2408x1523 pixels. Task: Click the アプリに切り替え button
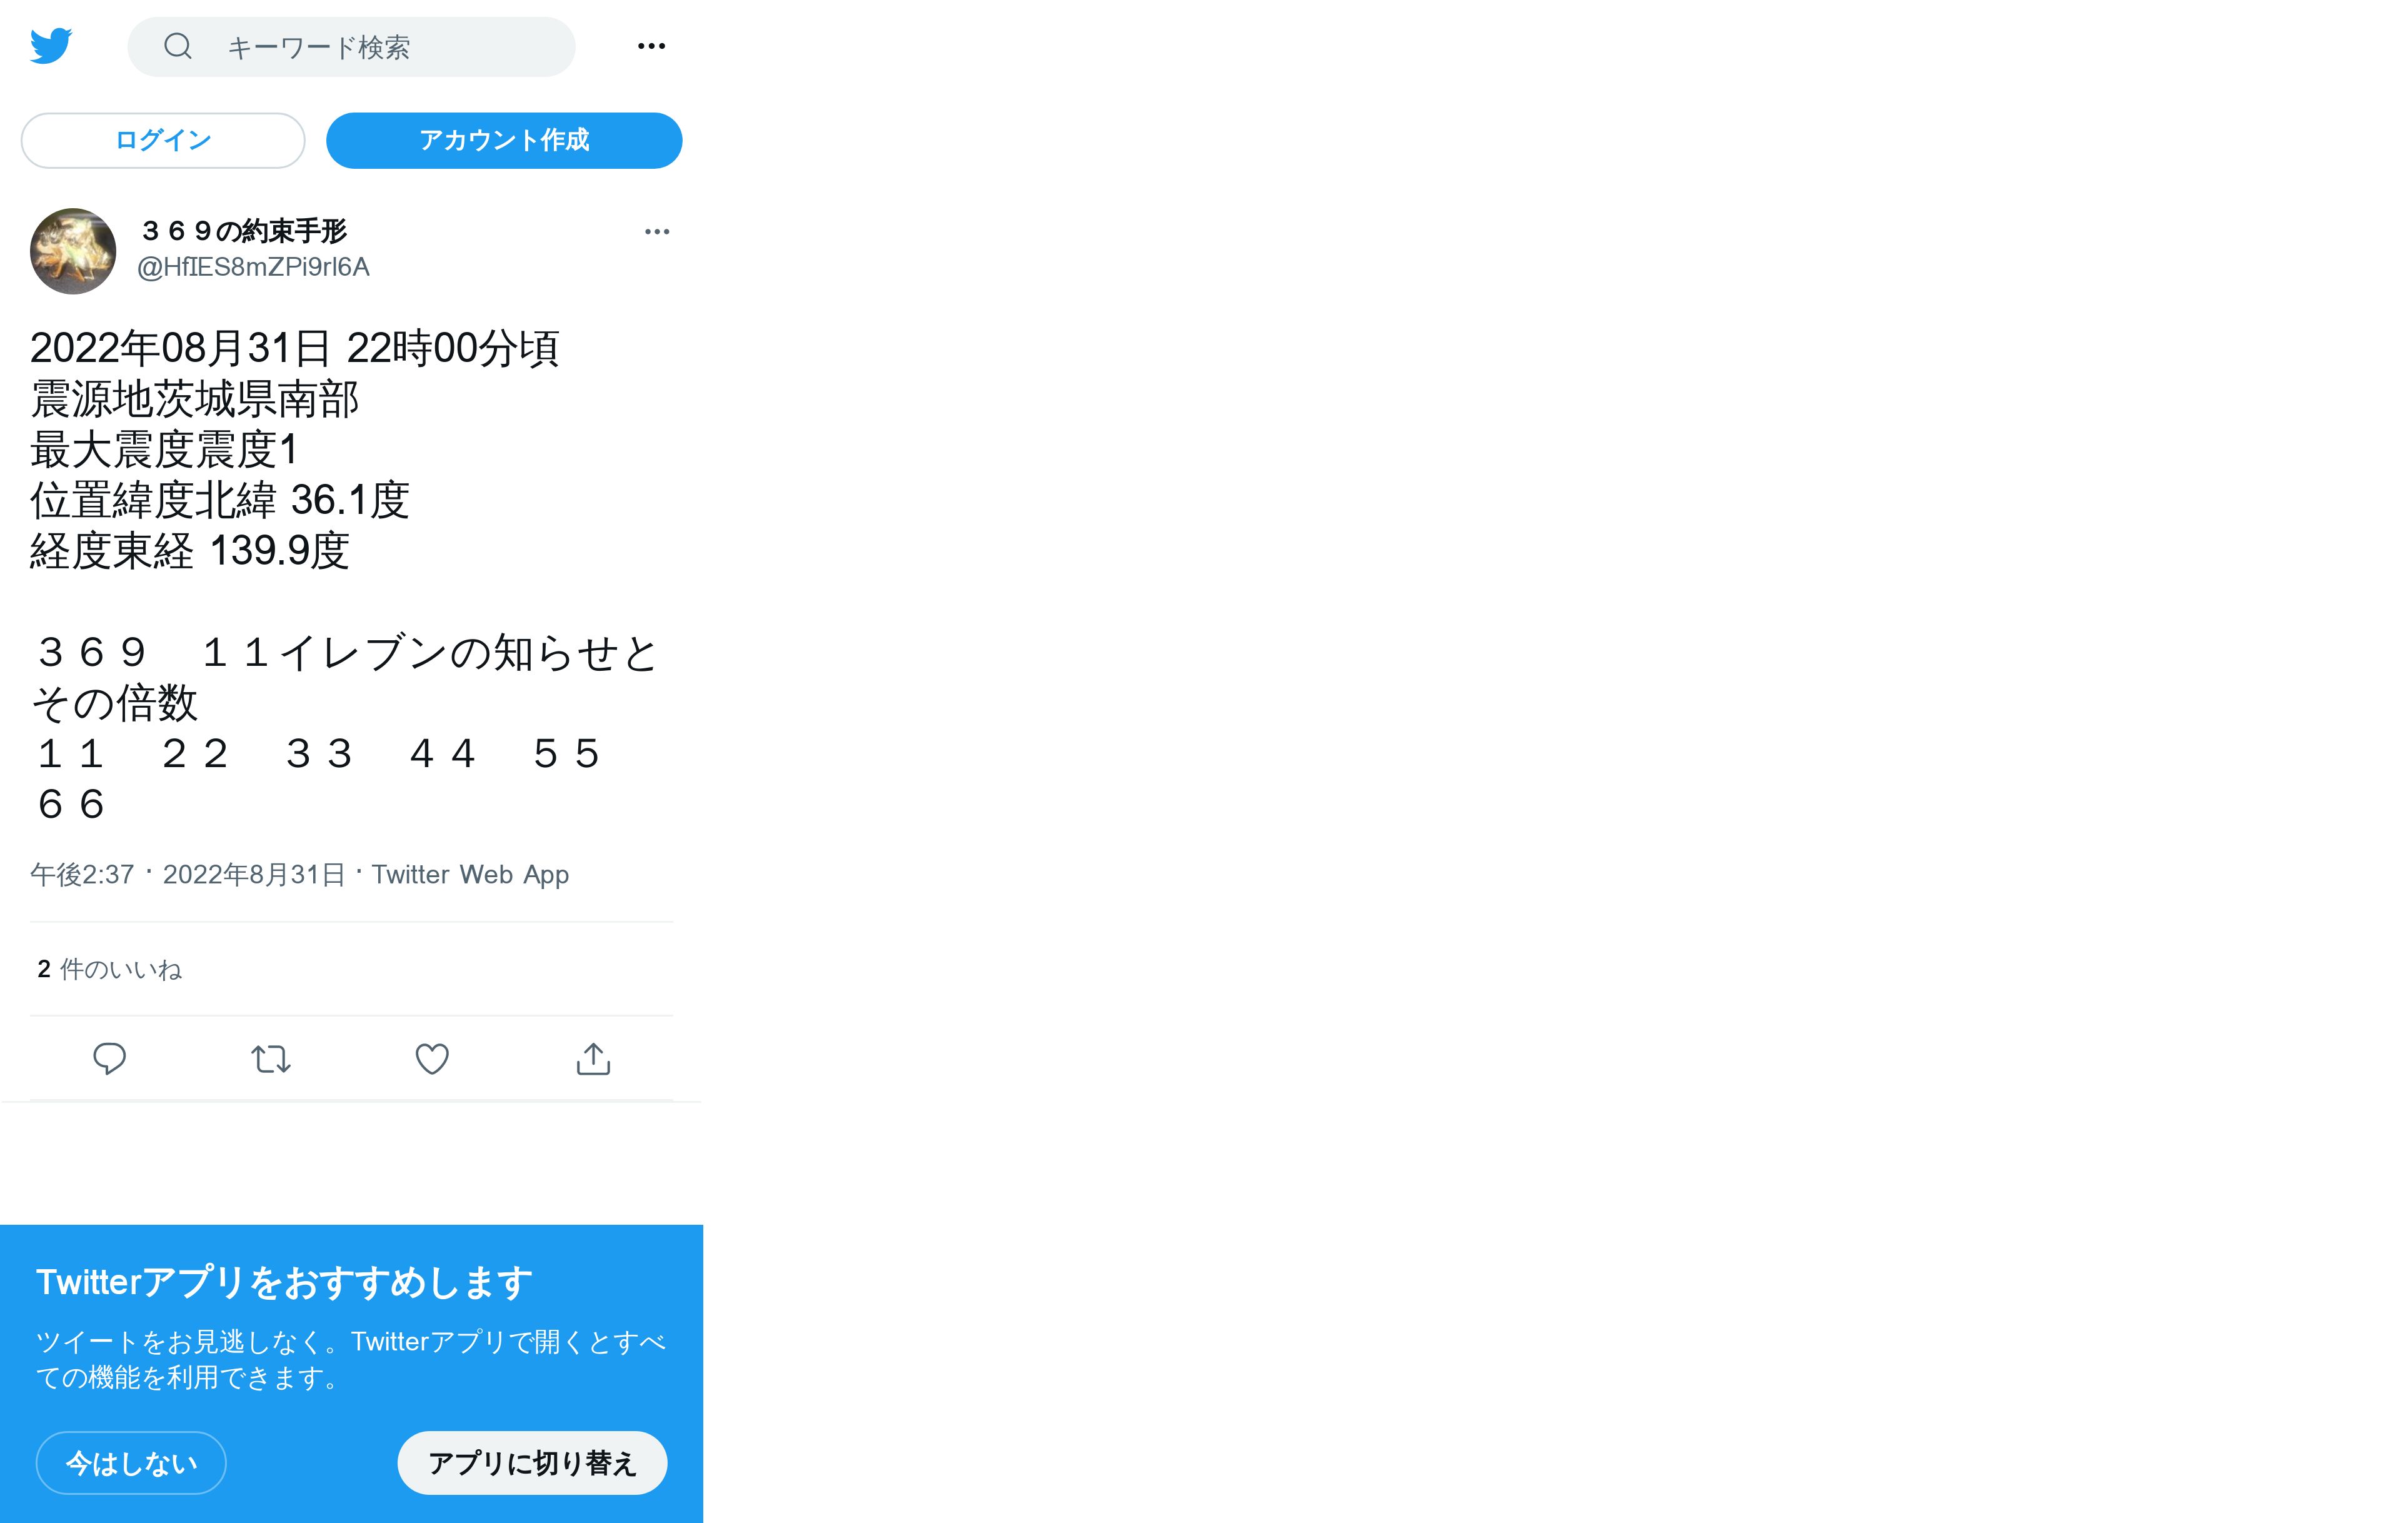(532, 1463)
